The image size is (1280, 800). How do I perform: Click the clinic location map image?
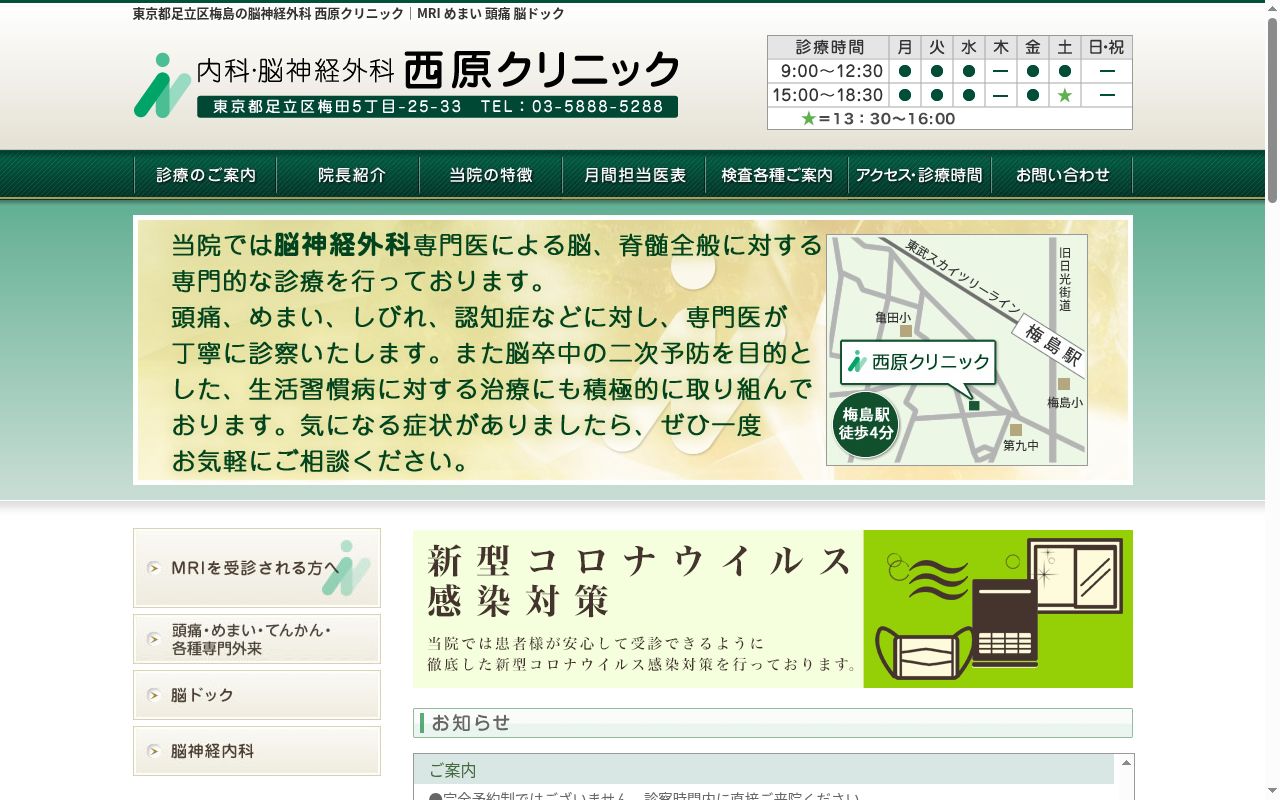(x=957, y=350)
